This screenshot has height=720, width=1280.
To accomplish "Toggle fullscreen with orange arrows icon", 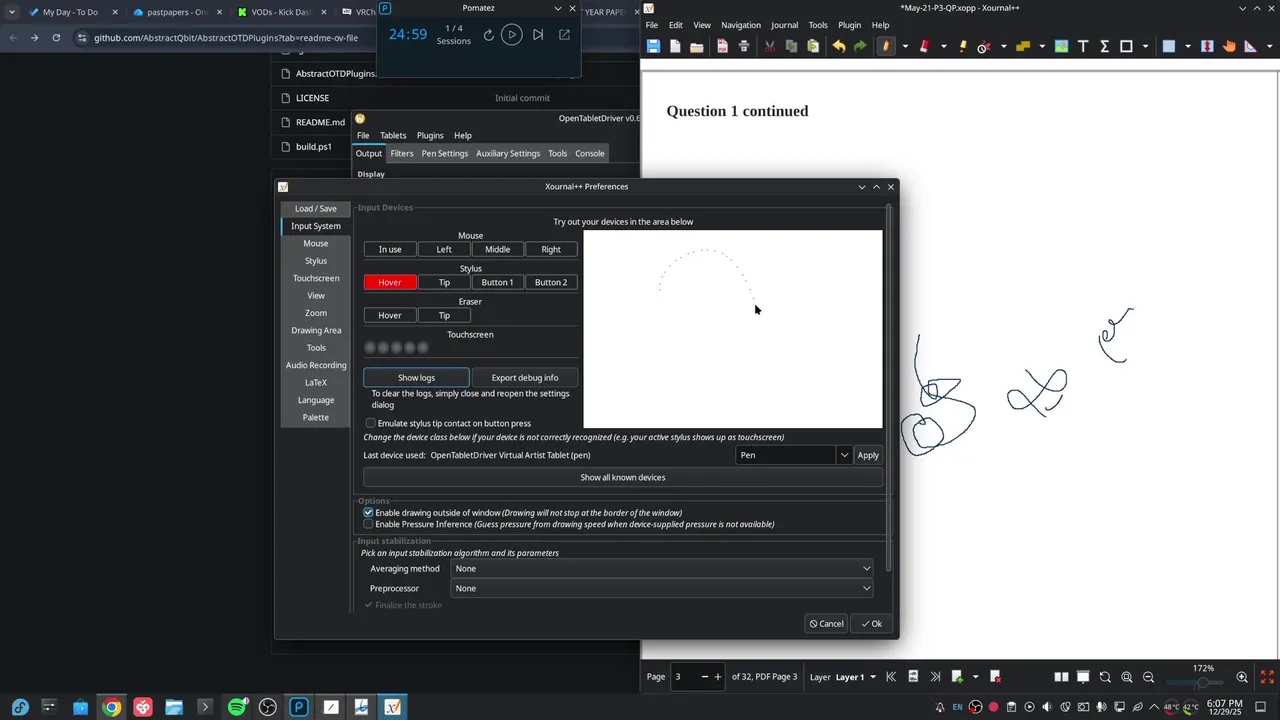I will click(1267, 677).
